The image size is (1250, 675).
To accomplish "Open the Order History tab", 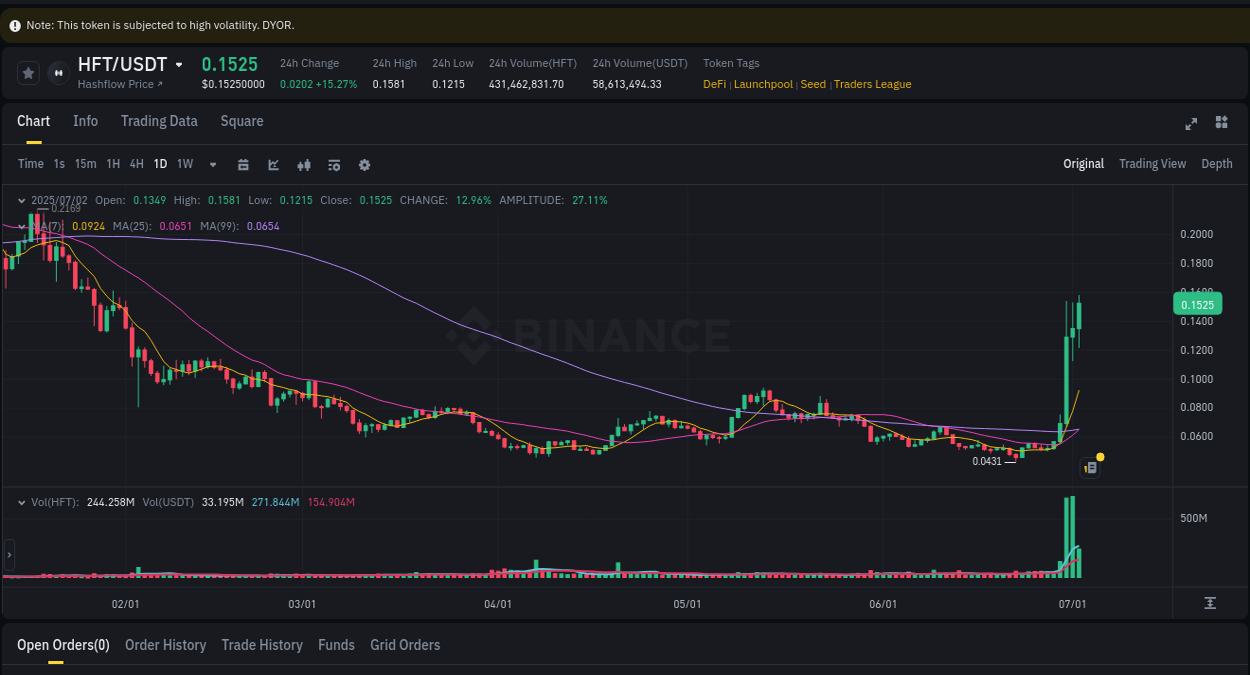I will tap(165, 645).
